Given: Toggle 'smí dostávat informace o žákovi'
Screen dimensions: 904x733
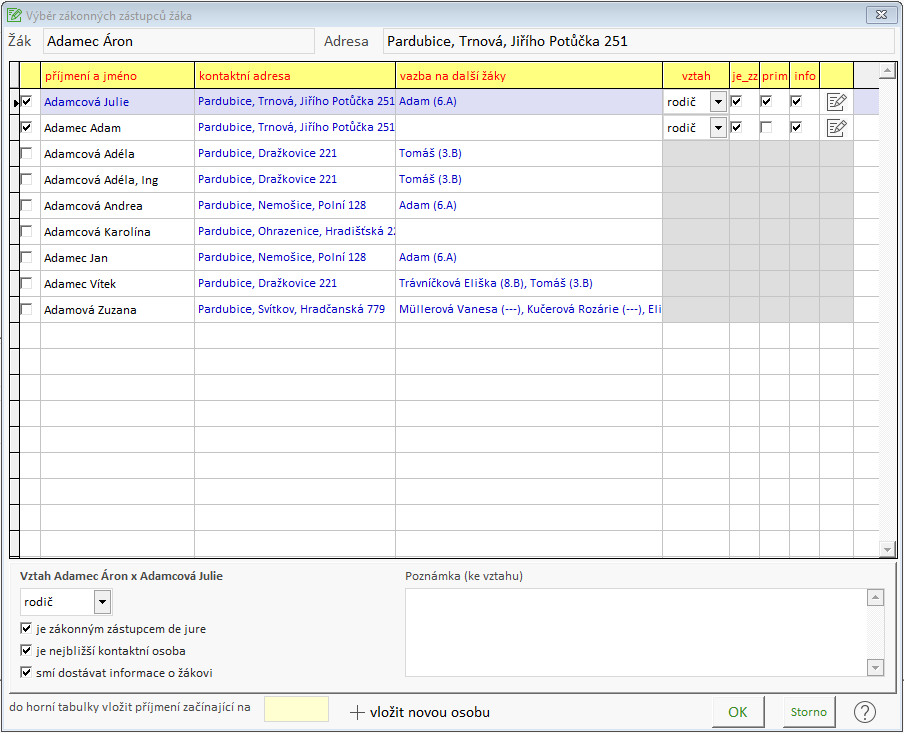Looking at the screenshot, I should point(26,672).
